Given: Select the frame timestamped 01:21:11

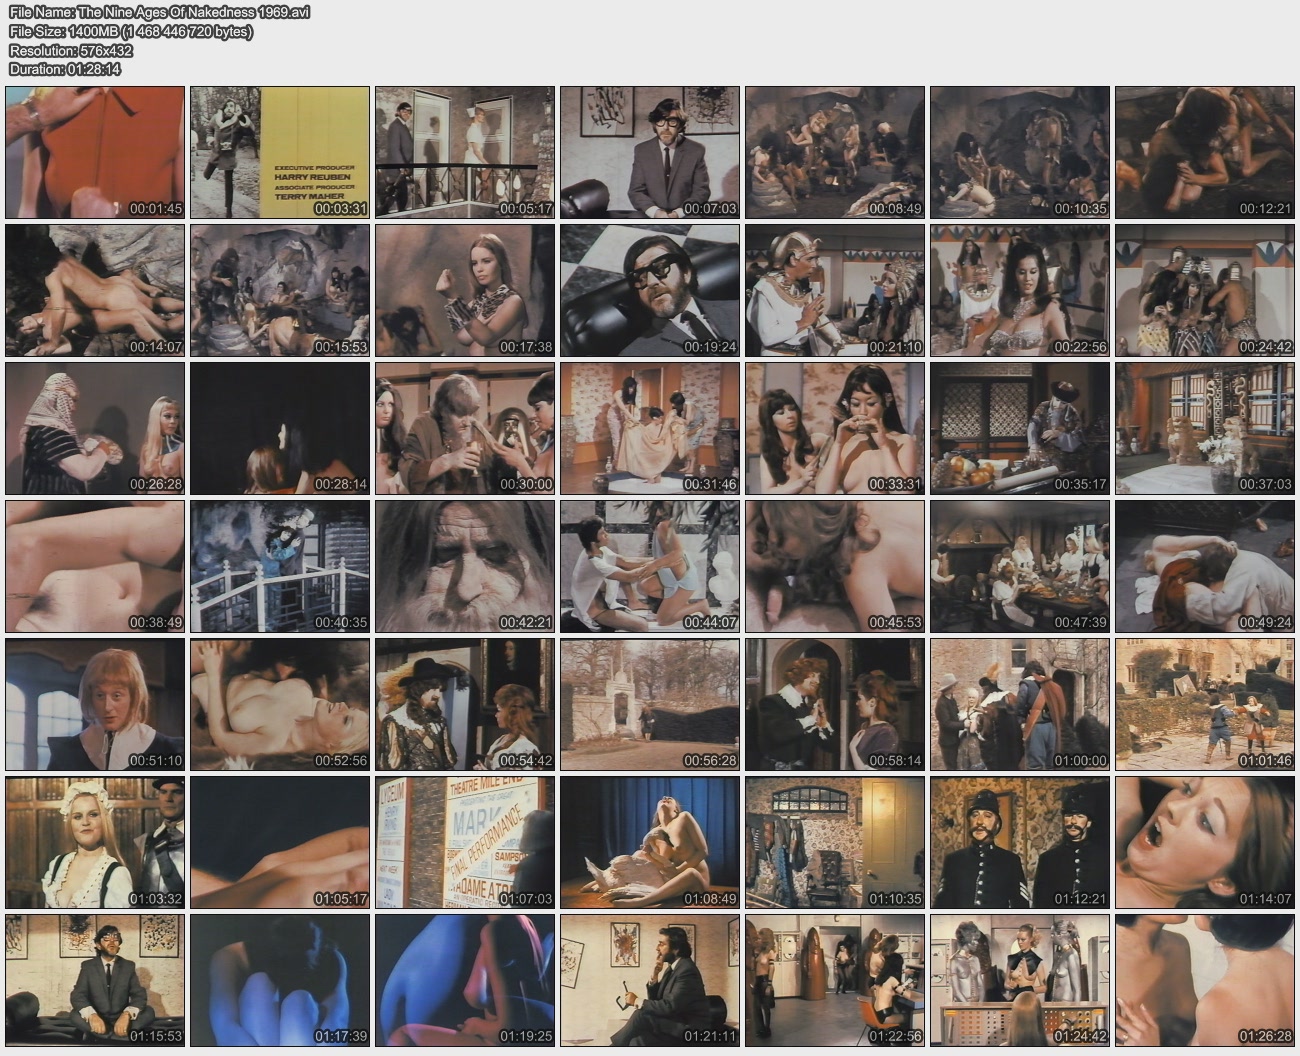Looking at the screenshot, I should click(650, 980).
